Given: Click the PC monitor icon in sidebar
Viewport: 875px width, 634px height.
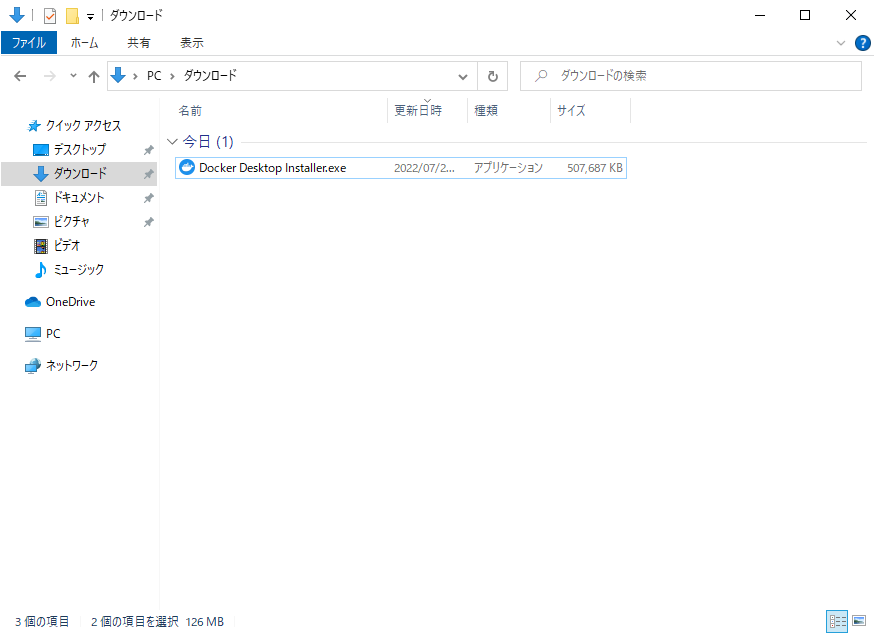Looking at the screenshot, I should click(33, 334).
